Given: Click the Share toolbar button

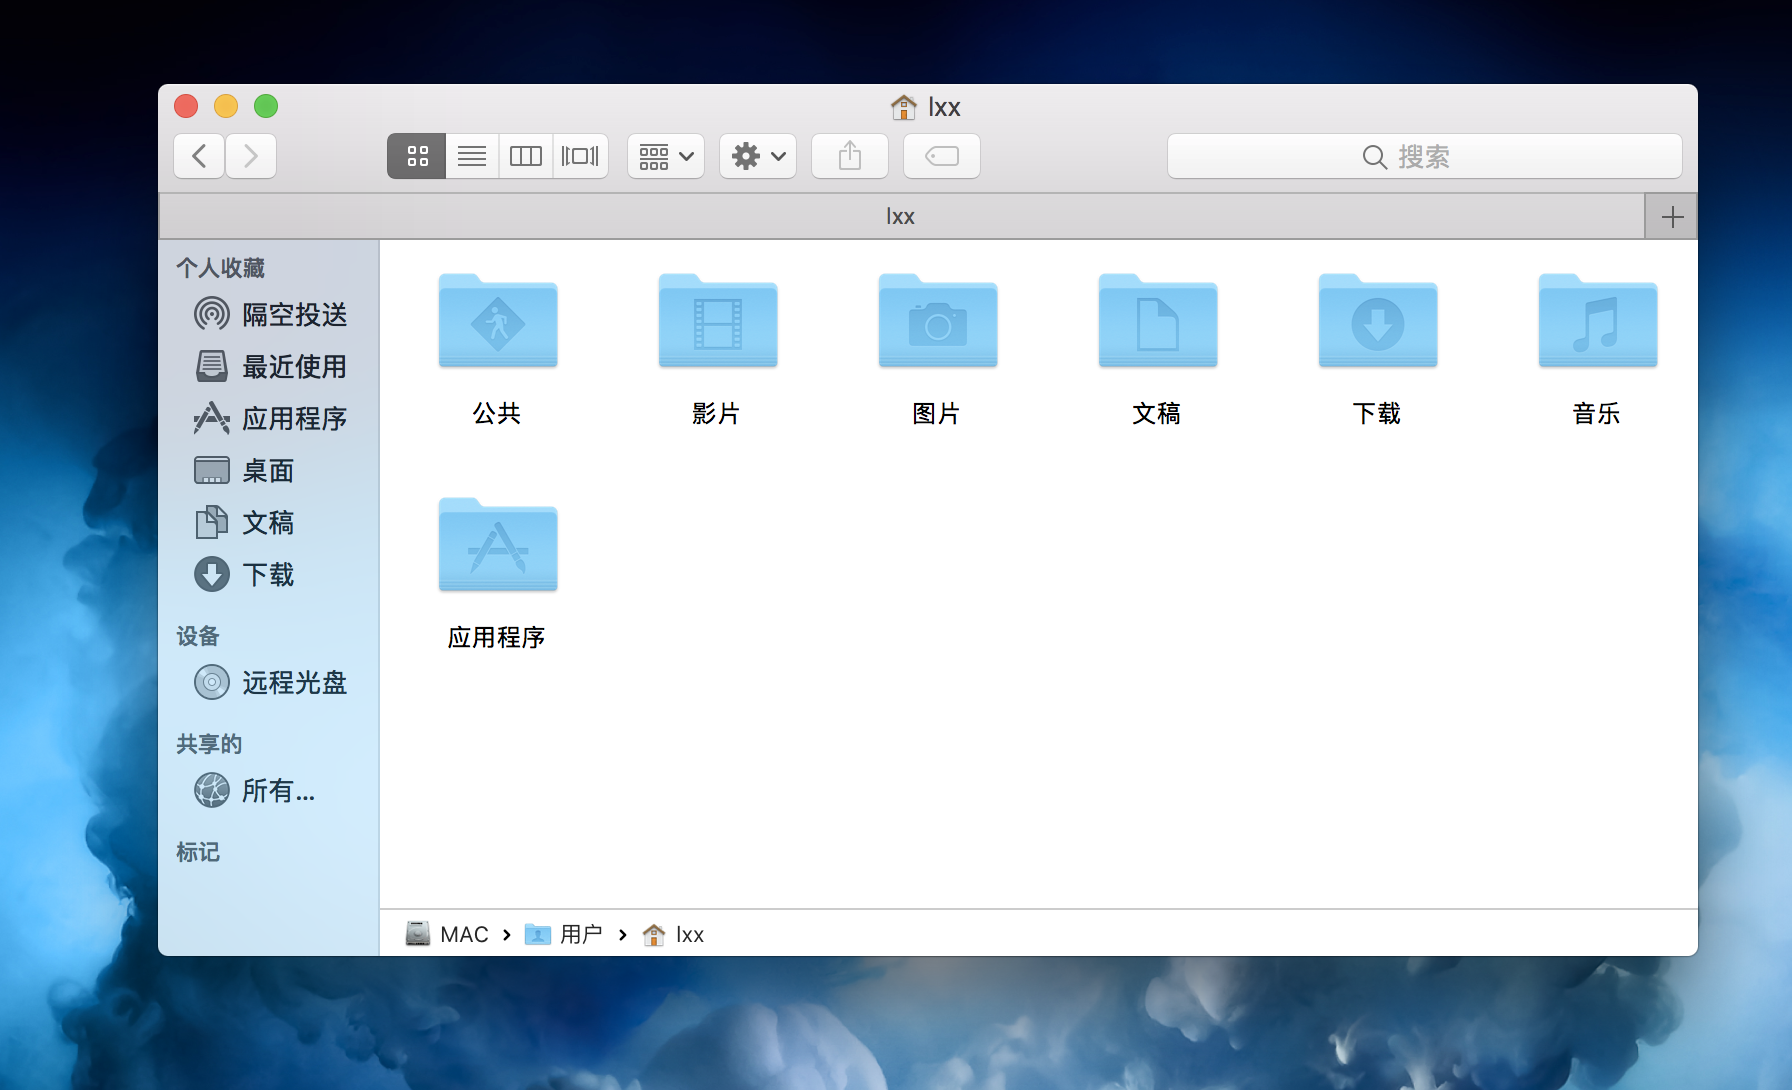Looking at the screenshot, I should 850,156.
